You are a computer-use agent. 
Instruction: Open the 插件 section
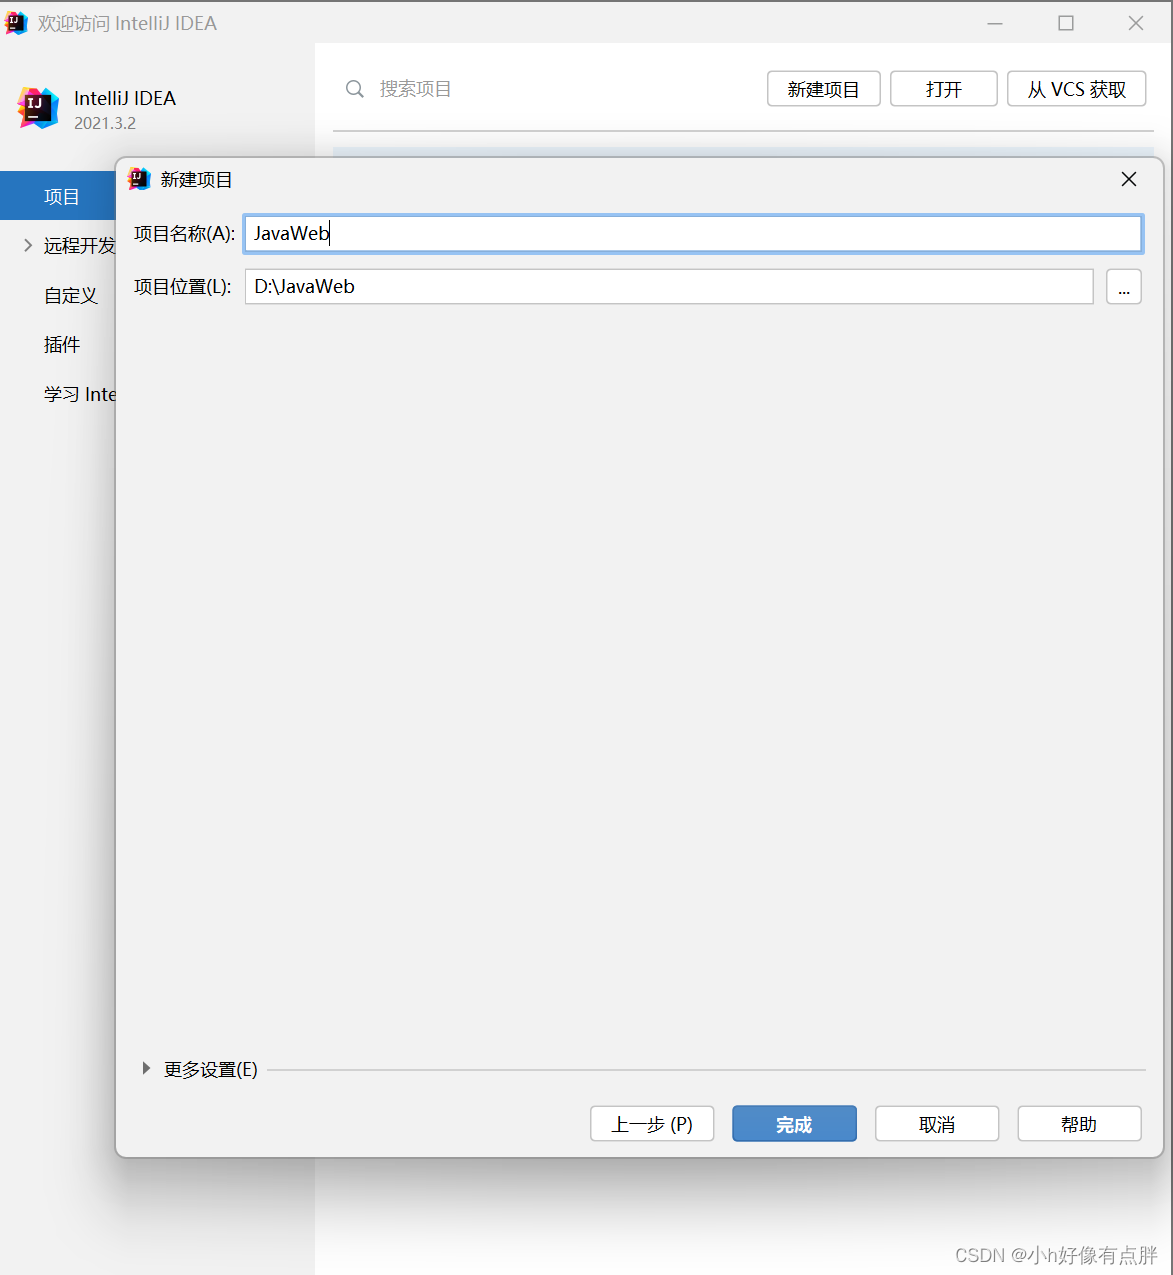[62, 344]
